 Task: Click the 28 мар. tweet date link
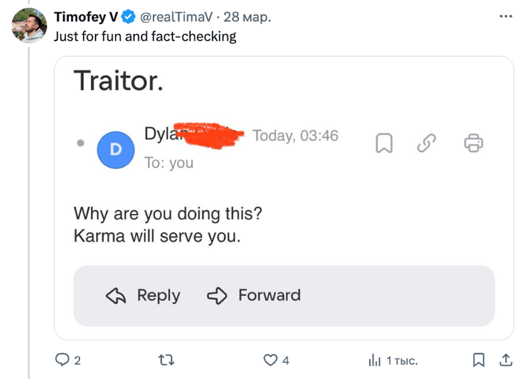click(247, 17)
